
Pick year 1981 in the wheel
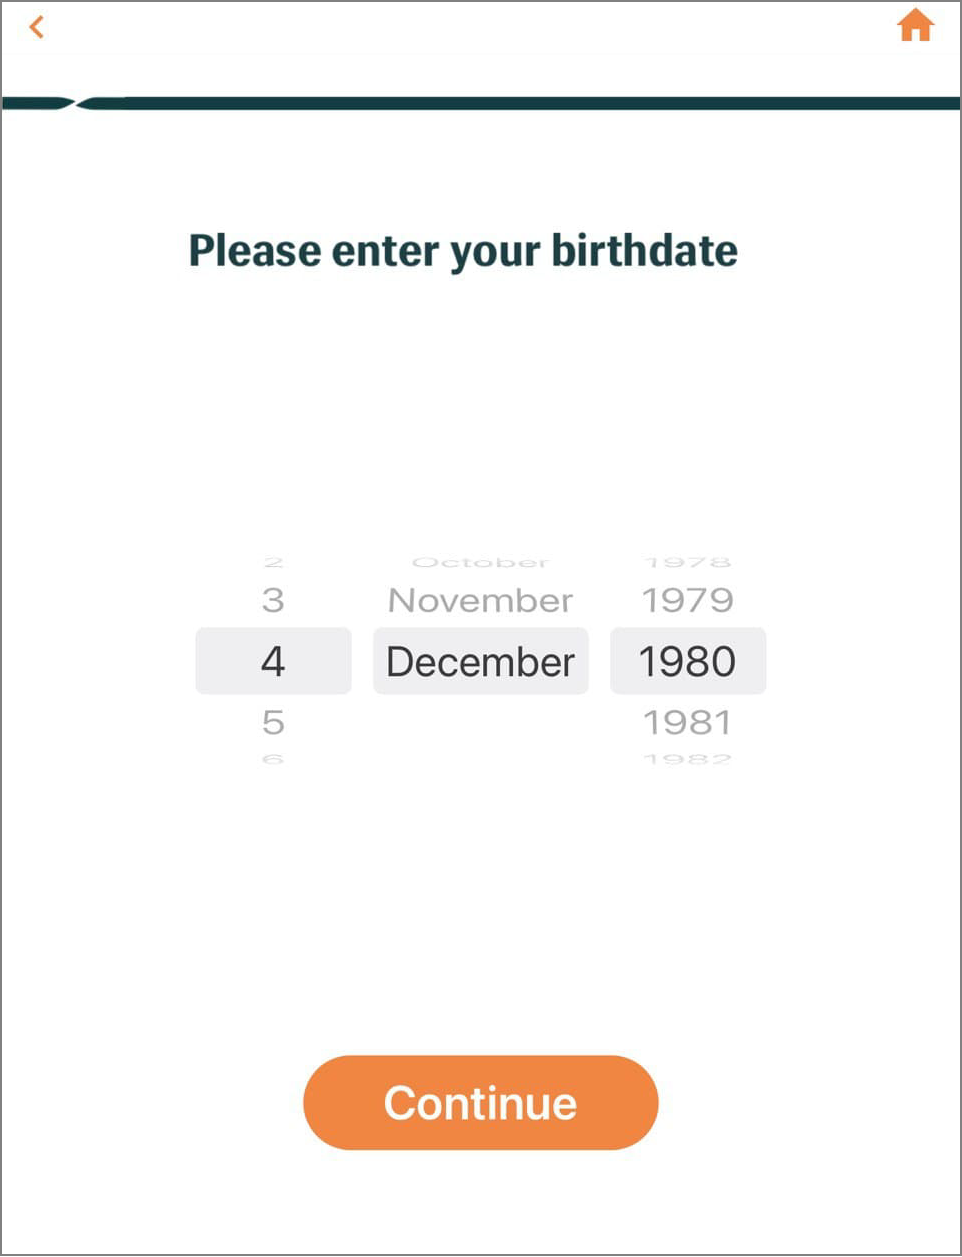coord(688,722)
